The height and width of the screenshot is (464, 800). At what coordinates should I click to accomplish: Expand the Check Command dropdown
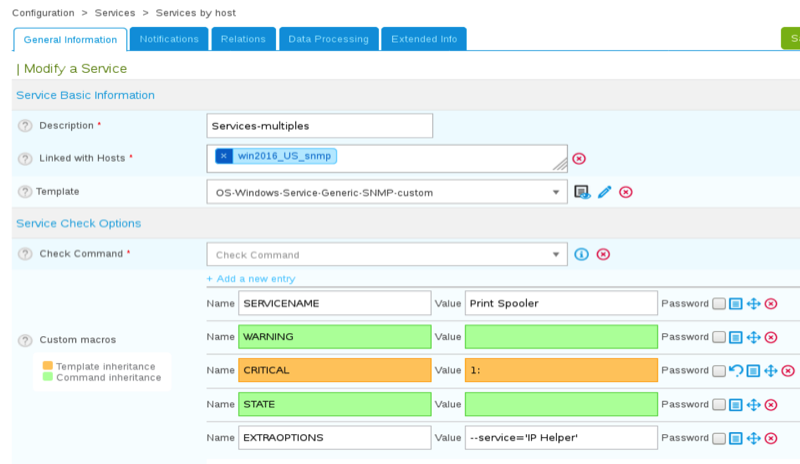[386, 254]
